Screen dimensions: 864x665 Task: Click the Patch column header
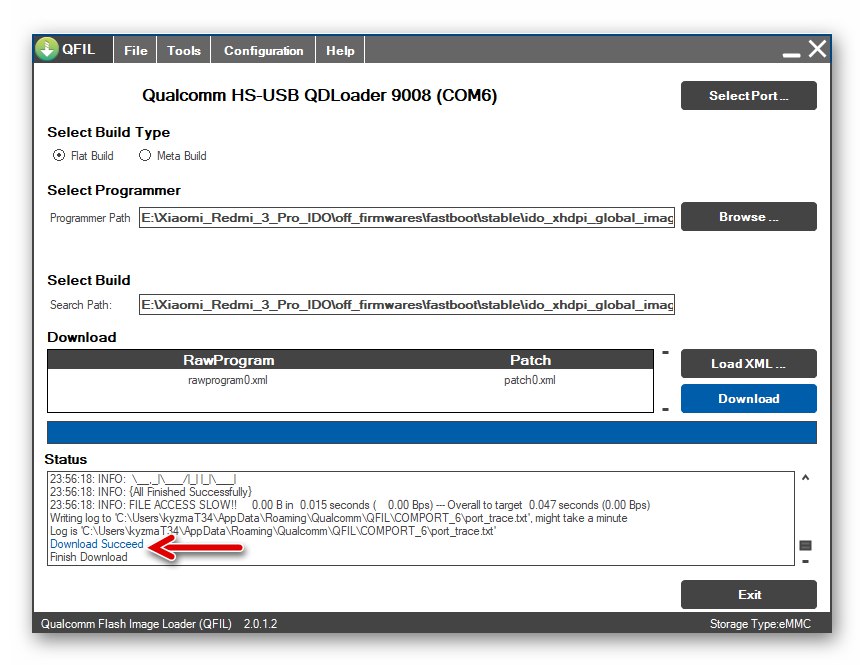530,360
